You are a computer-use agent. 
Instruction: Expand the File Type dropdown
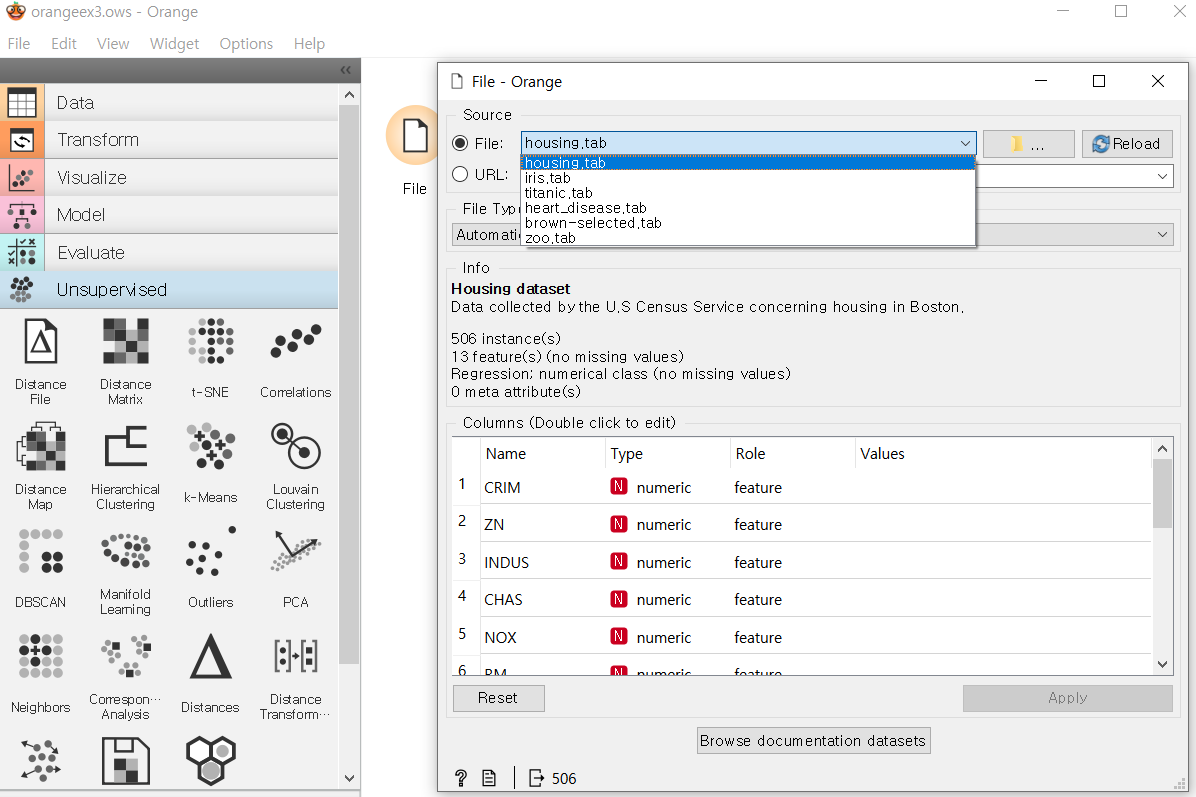tap(1162, 234)
